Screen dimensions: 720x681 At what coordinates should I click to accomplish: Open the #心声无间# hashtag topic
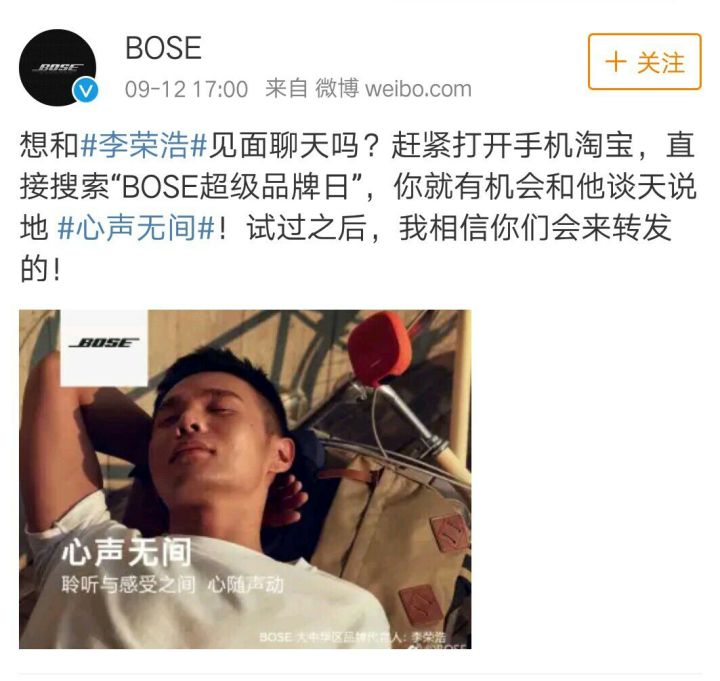[x=136, y=228]
